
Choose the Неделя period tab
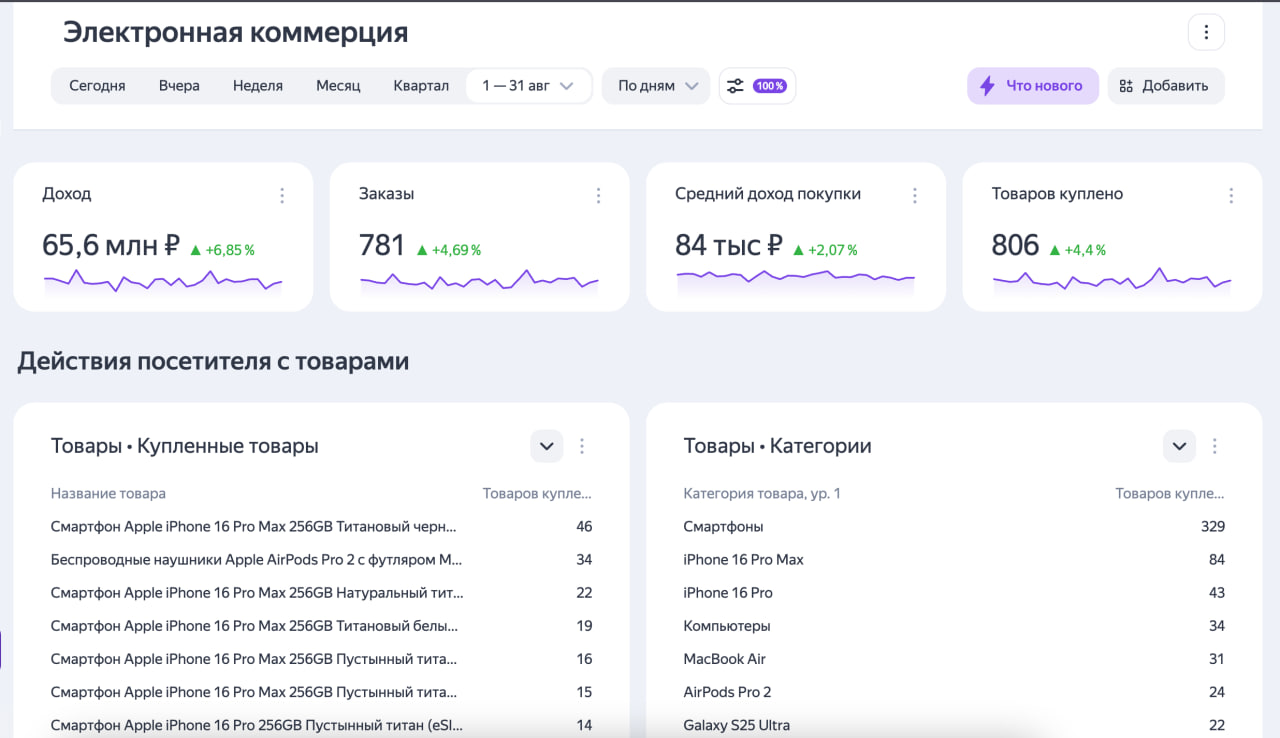(x=258, y=86)
